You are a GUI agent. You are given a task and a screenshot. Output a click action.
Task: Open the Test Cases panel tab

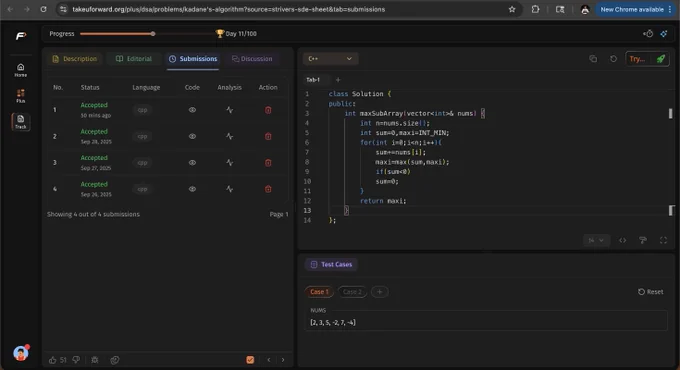click(331, 265)
